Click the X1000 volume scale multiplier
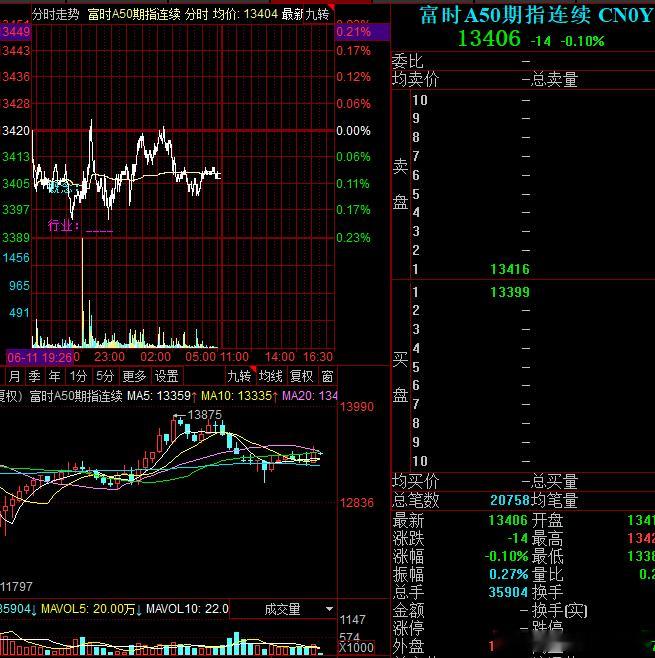 point(356,648)
